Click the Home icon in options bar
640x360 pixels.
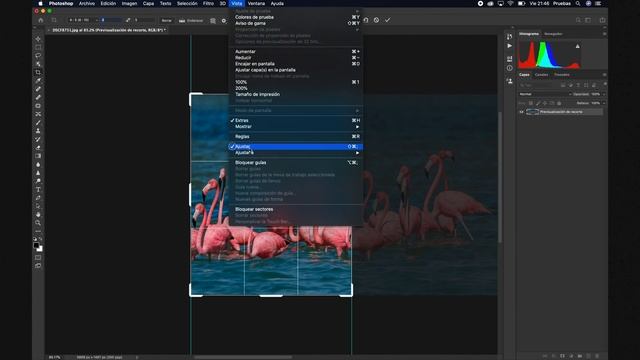pos(40,20)
